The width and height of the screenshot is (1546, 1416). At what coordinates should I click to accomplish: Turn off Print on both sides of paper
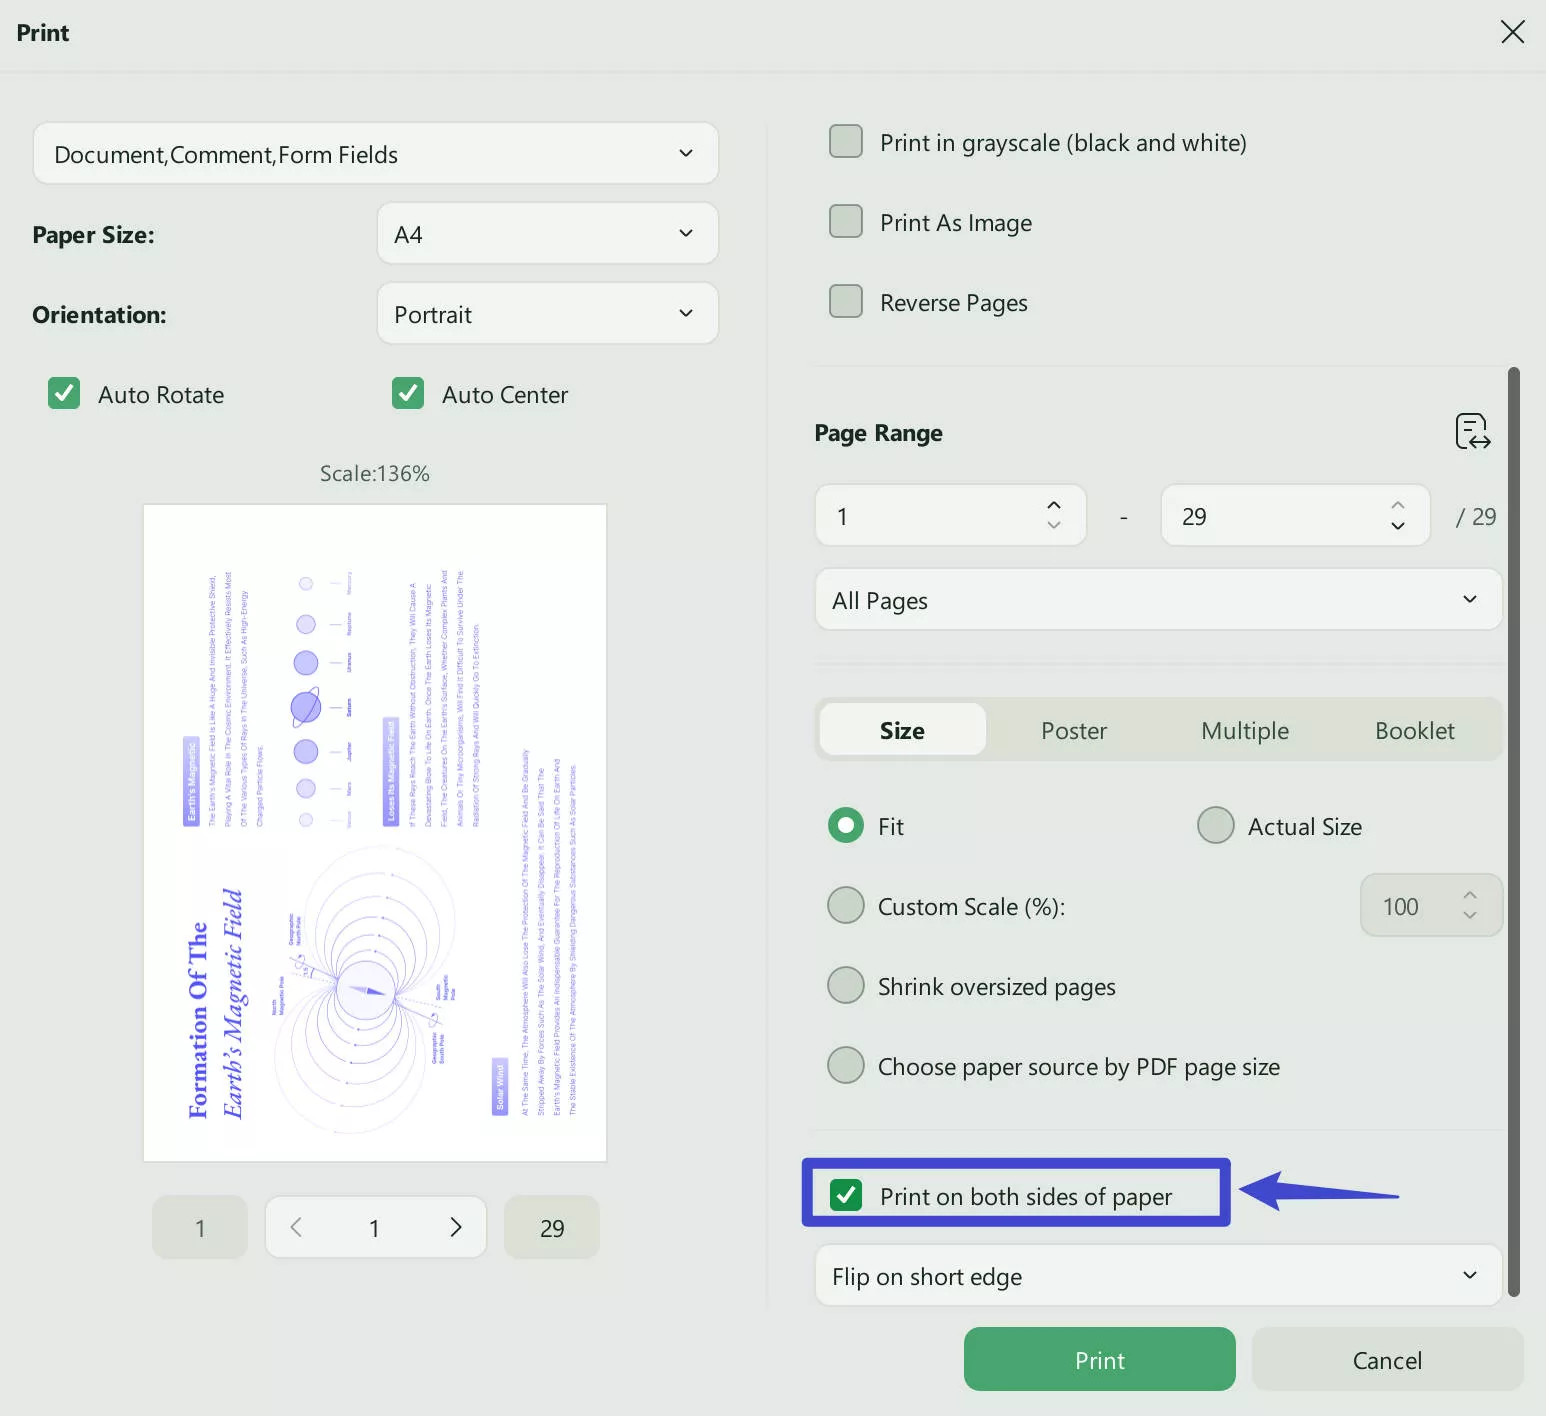coord(847,1194)
